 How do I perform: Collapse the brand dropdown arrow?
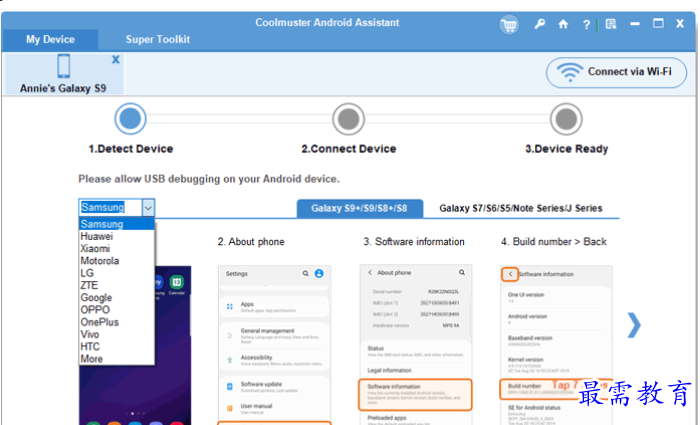point(148,208)
